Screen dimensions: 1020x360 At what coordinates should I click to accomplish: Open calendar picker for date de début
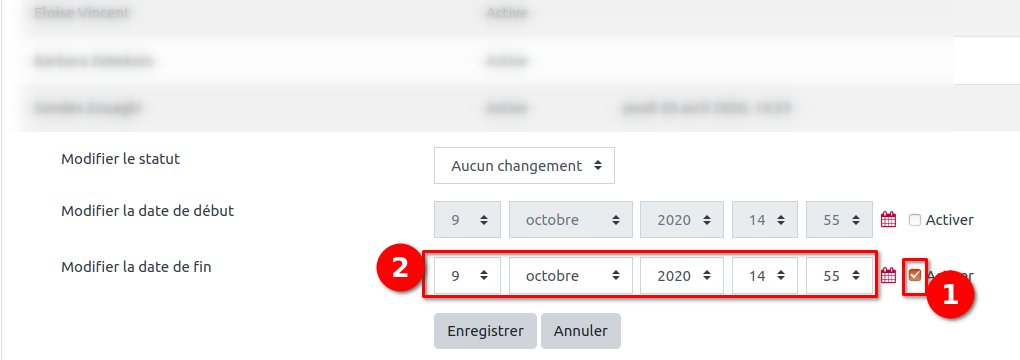point(889,219)
